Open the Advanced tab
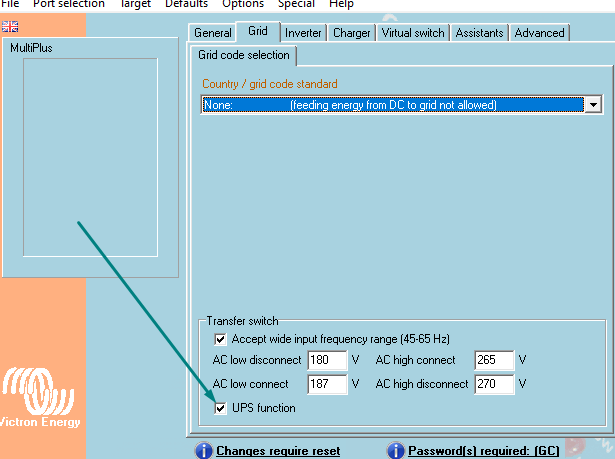This screenshot has height=459, width=615. pos(539,33)
